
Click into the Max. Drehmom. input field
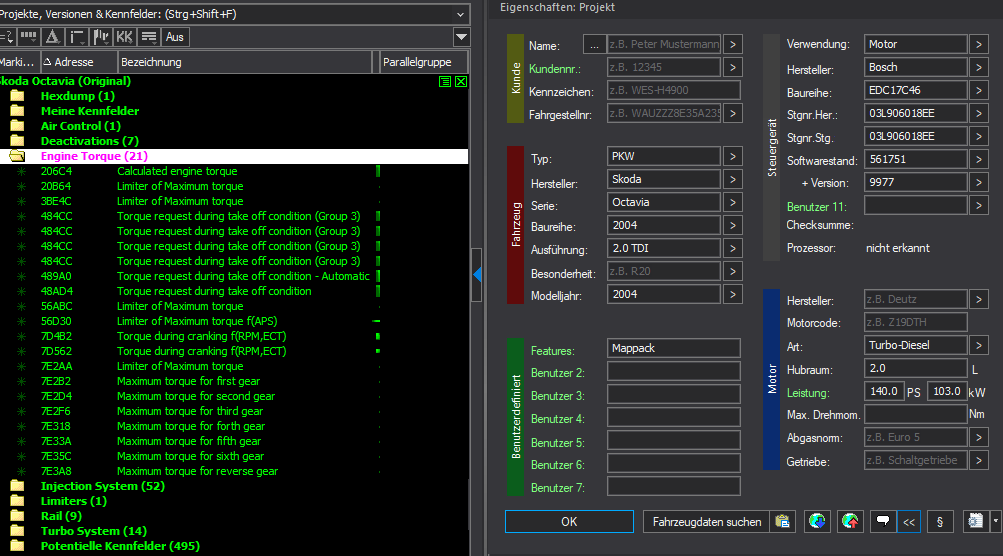tap(914, 414)
